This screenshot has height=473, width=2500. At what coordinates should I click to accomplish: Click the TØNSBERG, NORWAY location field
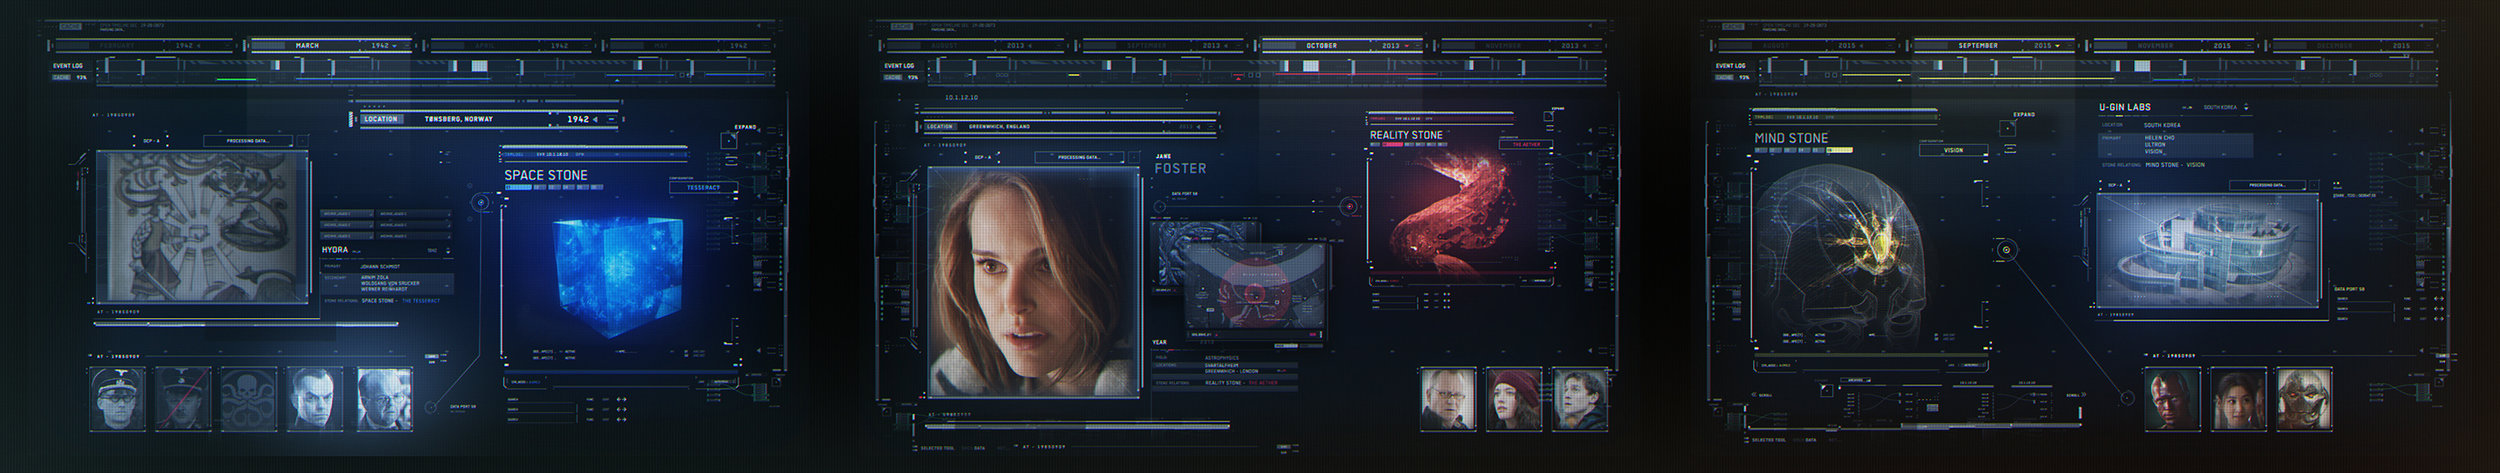[x=458, y=119]
